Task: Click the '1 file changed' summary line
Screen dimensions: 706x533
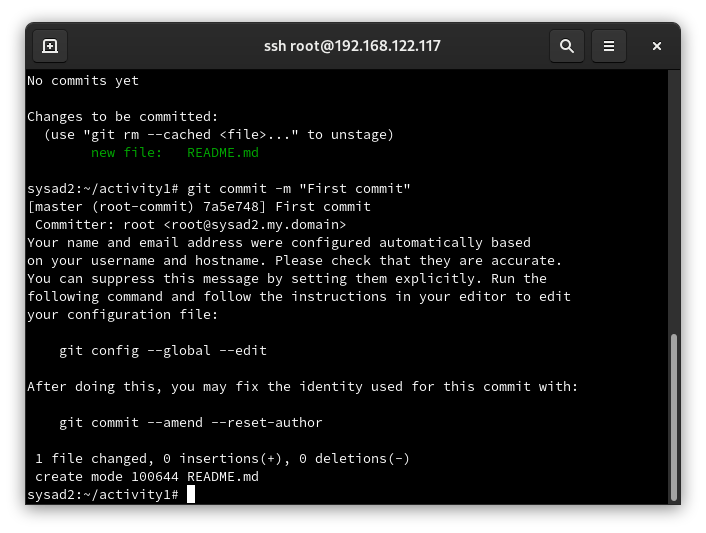Action: 222,459
